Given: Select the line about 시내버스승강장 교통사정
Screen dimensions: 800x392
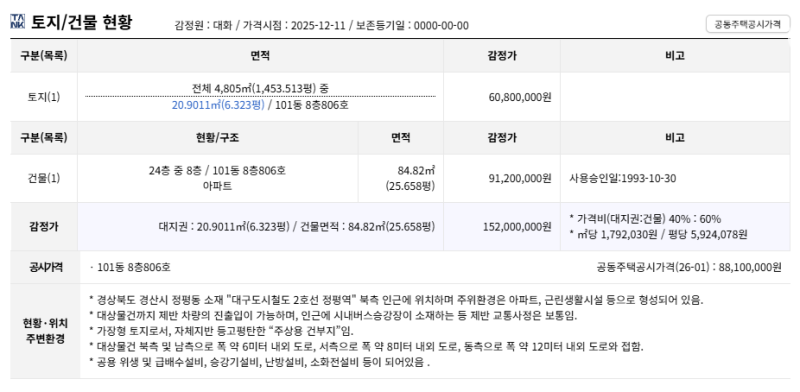Looking at the screenshot, I should (x=333, y=315).
